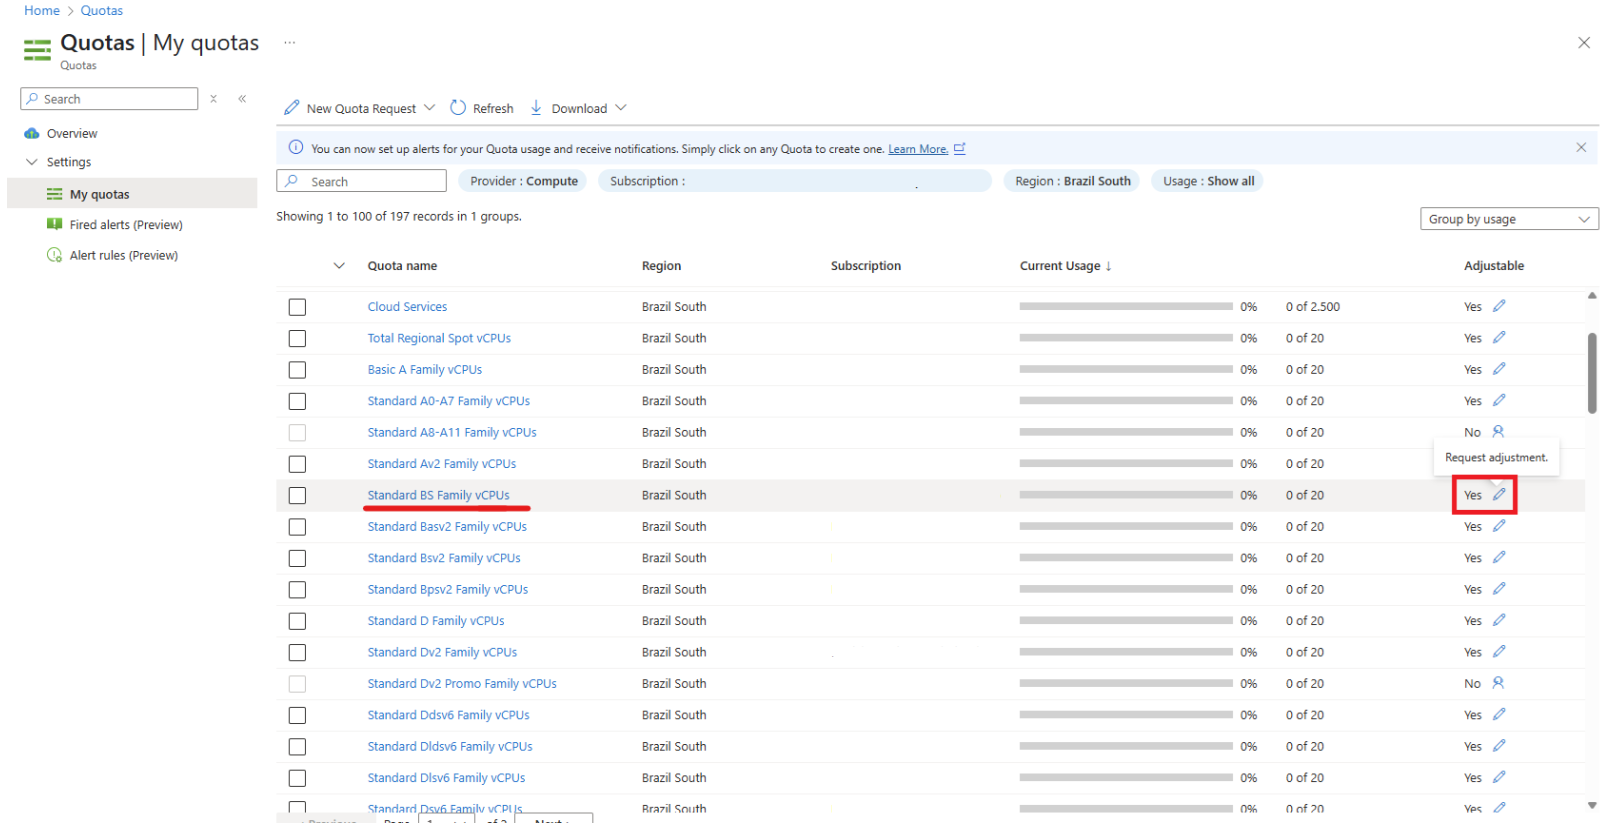Click pencil icon for Standard BS Family vCPUs
Image resolution: width=1600 pixels, height=828 pixels.
tap(1499, 495)
